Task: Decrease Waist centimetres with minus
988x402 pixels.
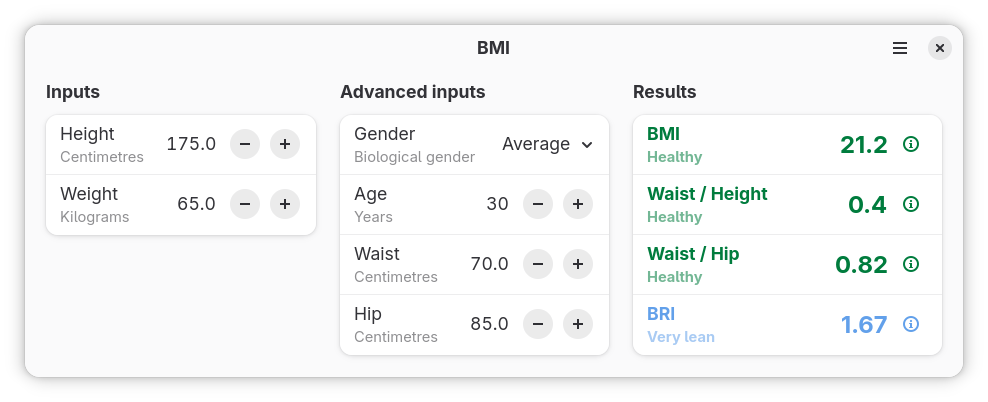Action: pyautogui.click(x=537, y=264)
